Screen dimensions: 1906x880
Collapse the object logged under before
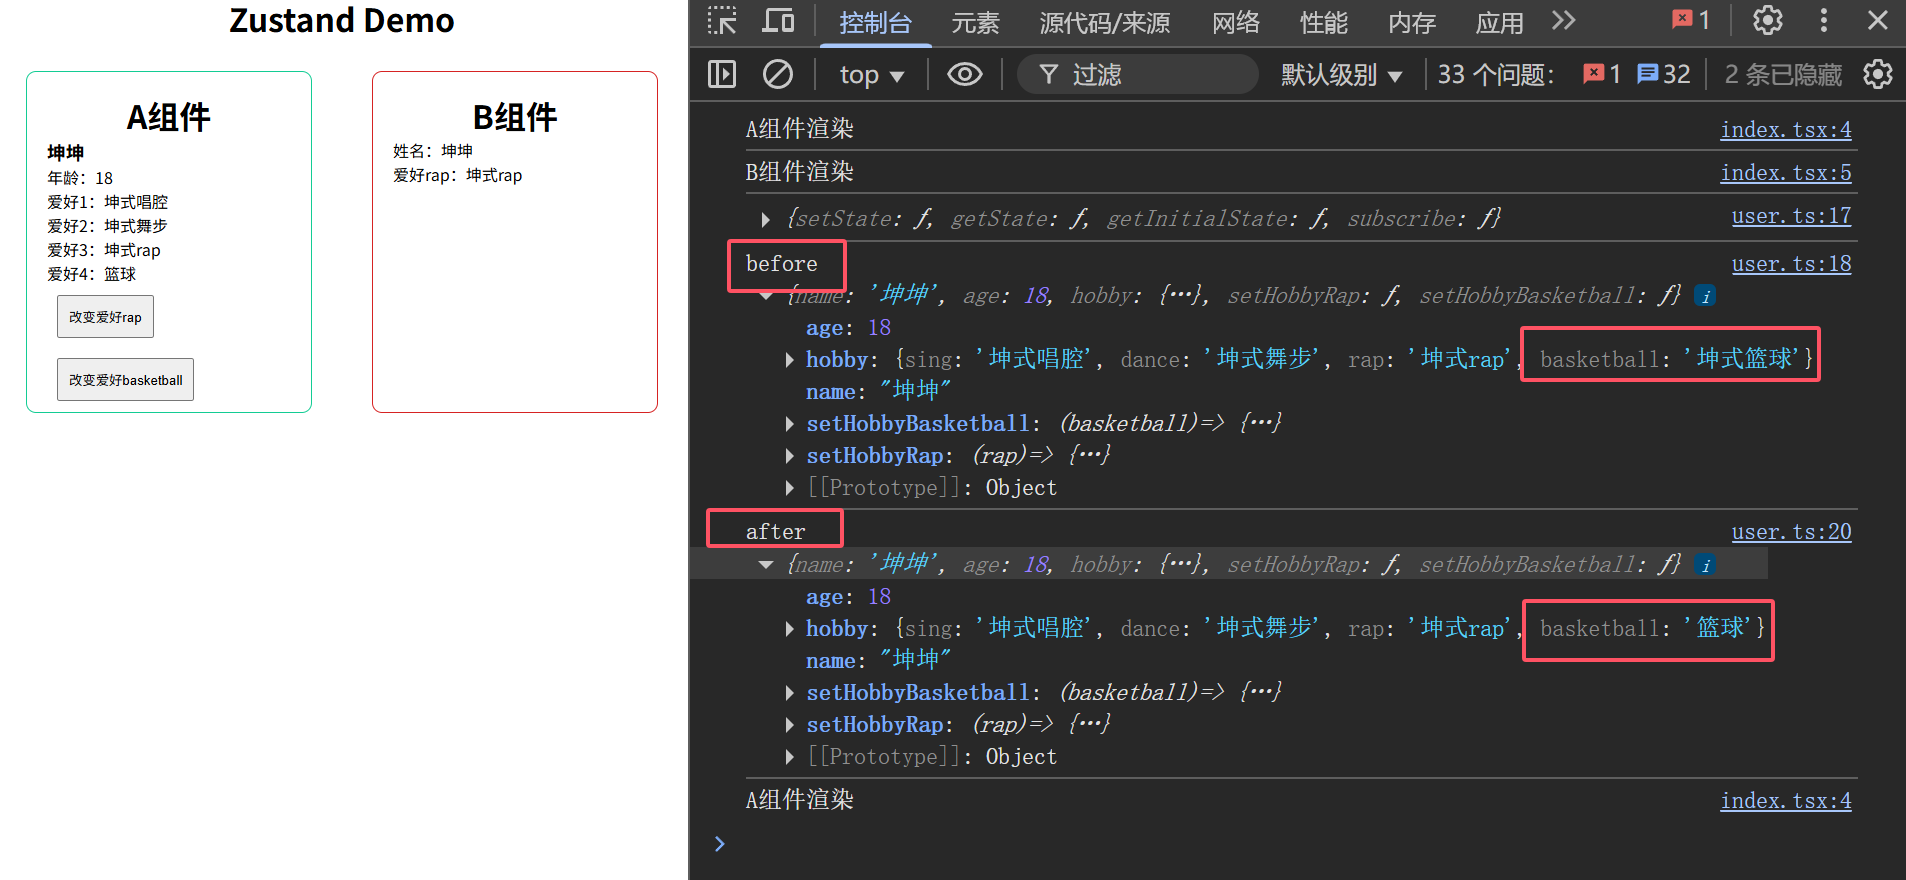point(765,296)
